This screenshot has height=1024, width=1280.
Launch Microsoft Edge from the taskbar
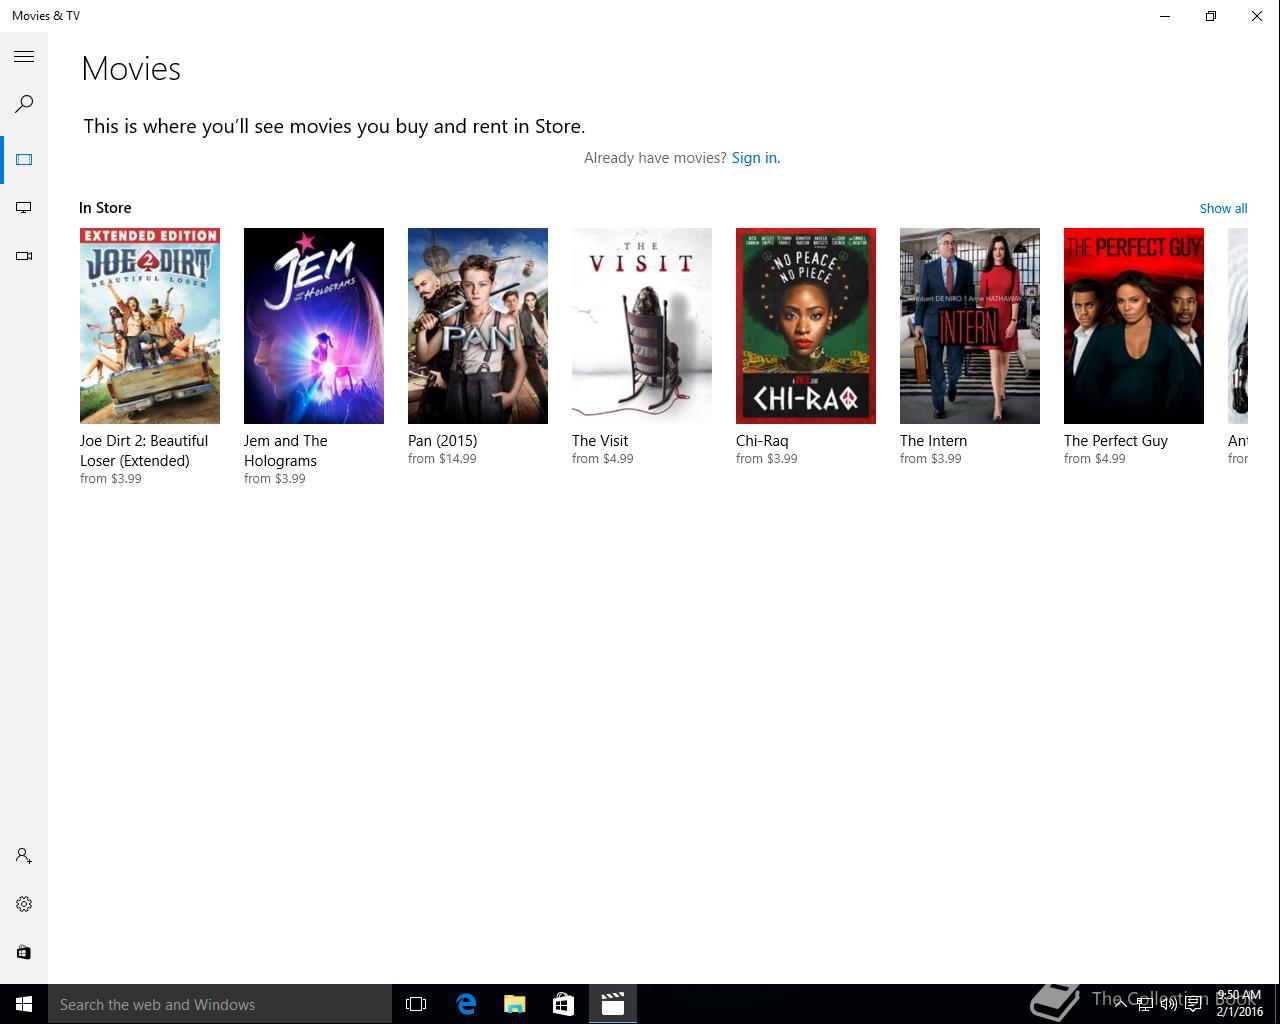(466, 1004)
